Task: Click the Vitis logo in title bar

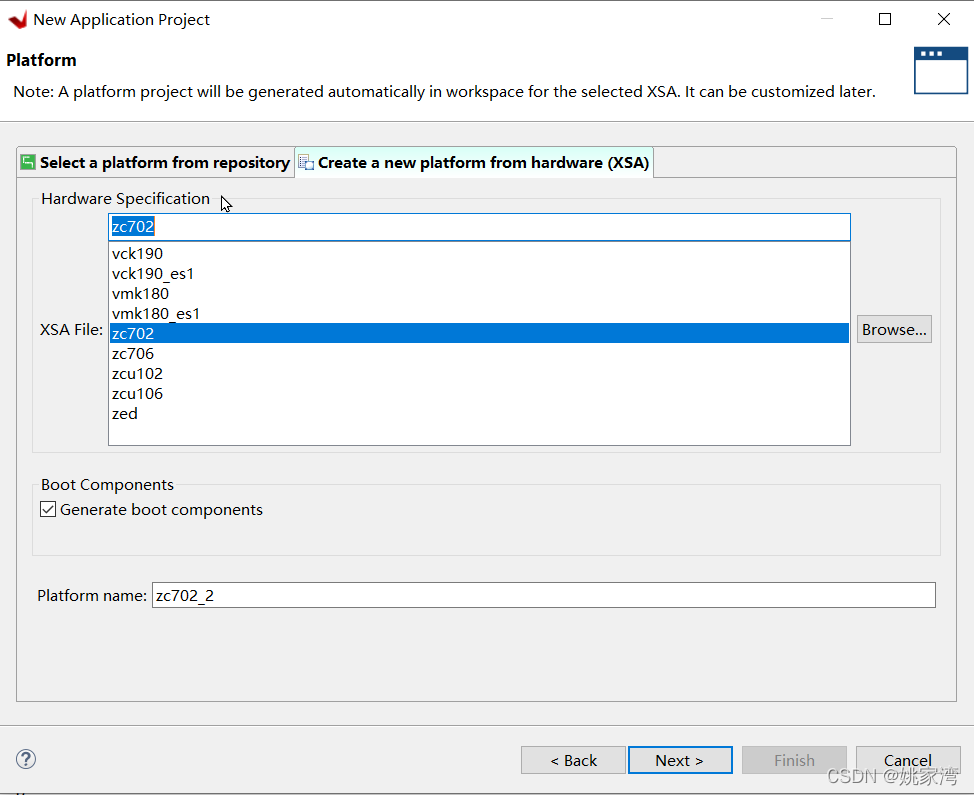Action: coord(17,19)
